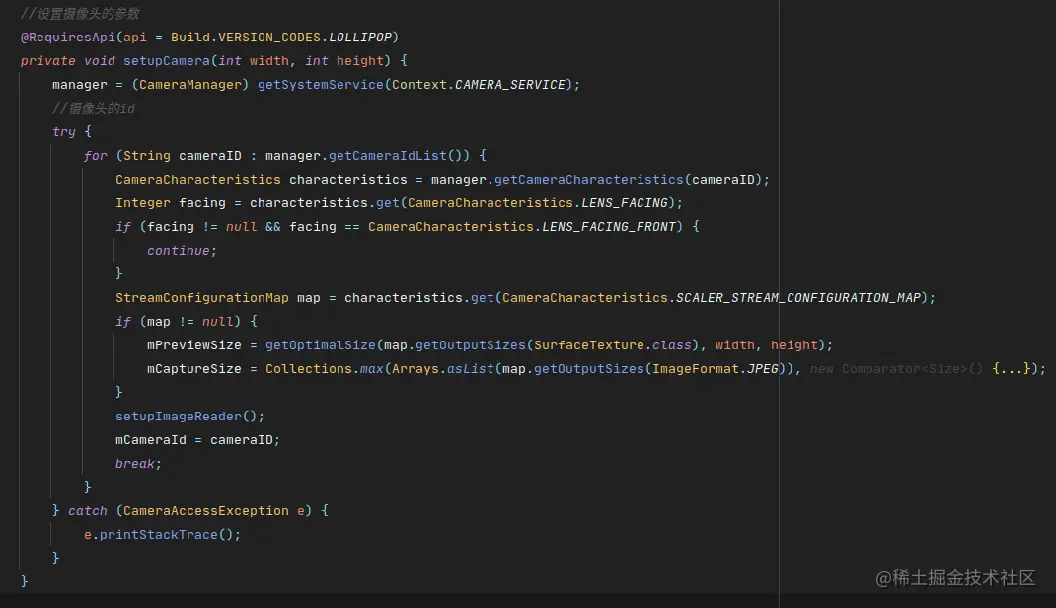
Task: Select the ImageFormat.JPEG argument
Action: (x=715, y=369)
